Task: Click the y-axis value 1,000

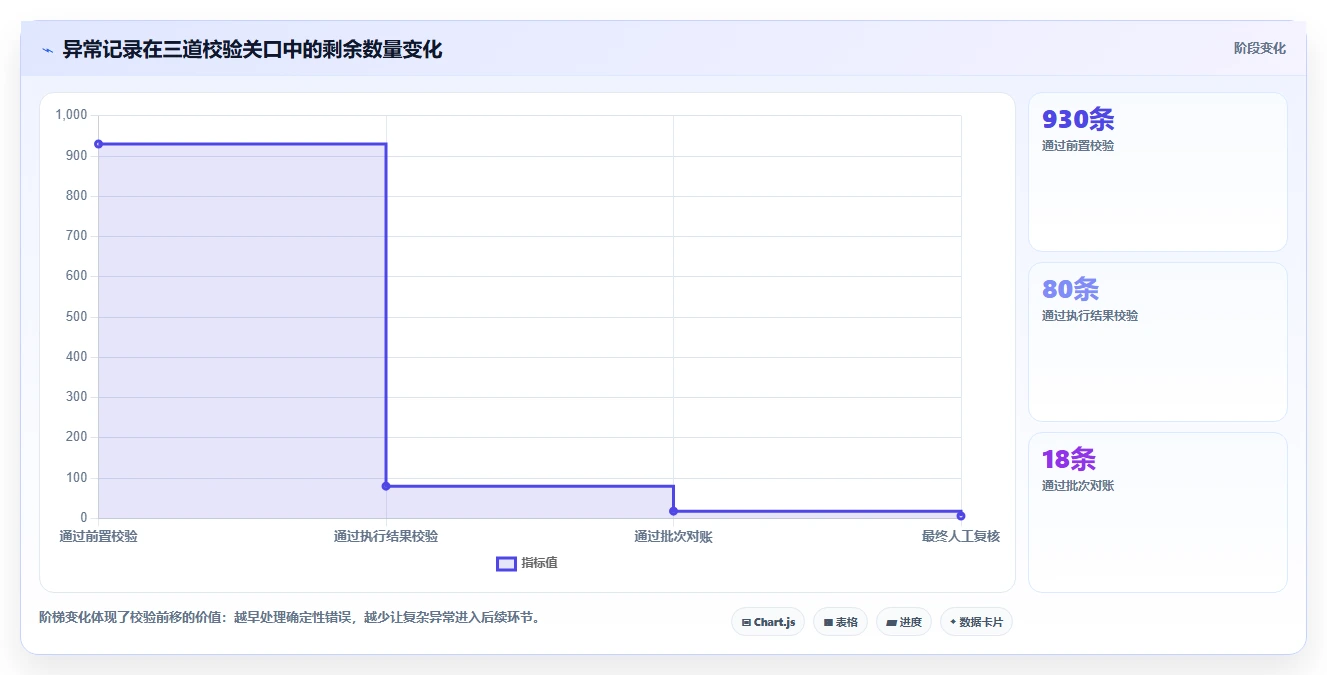Action: tap(71, 115)
